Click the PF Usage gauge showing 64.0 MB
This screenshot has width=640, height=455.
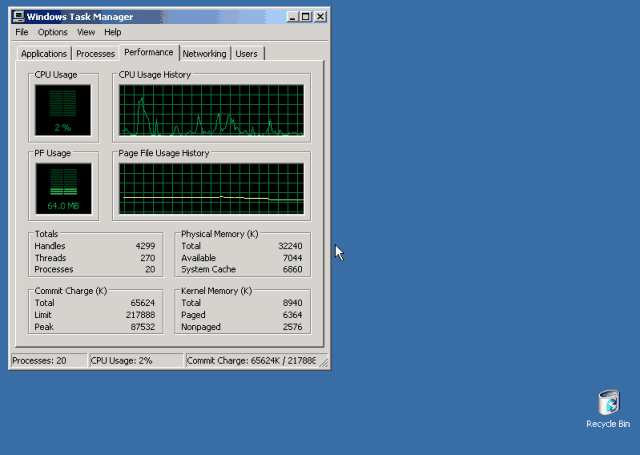click(x=63, y=189)
